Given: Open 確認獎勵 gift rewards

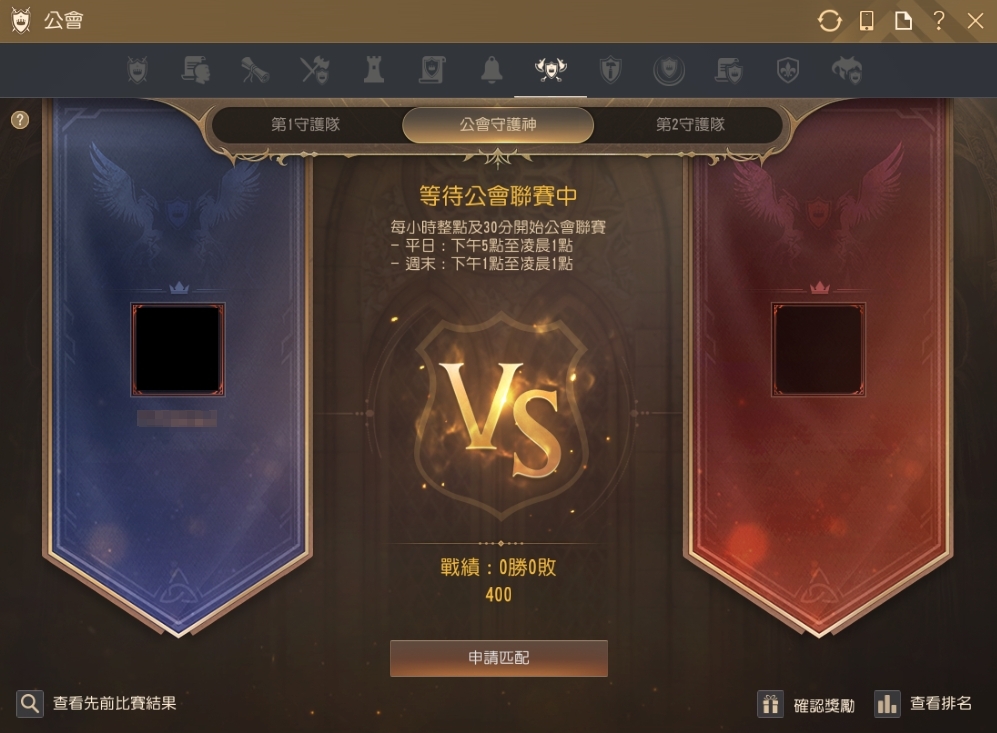Looking at the screenshot, I should click(x=806, y=704).
